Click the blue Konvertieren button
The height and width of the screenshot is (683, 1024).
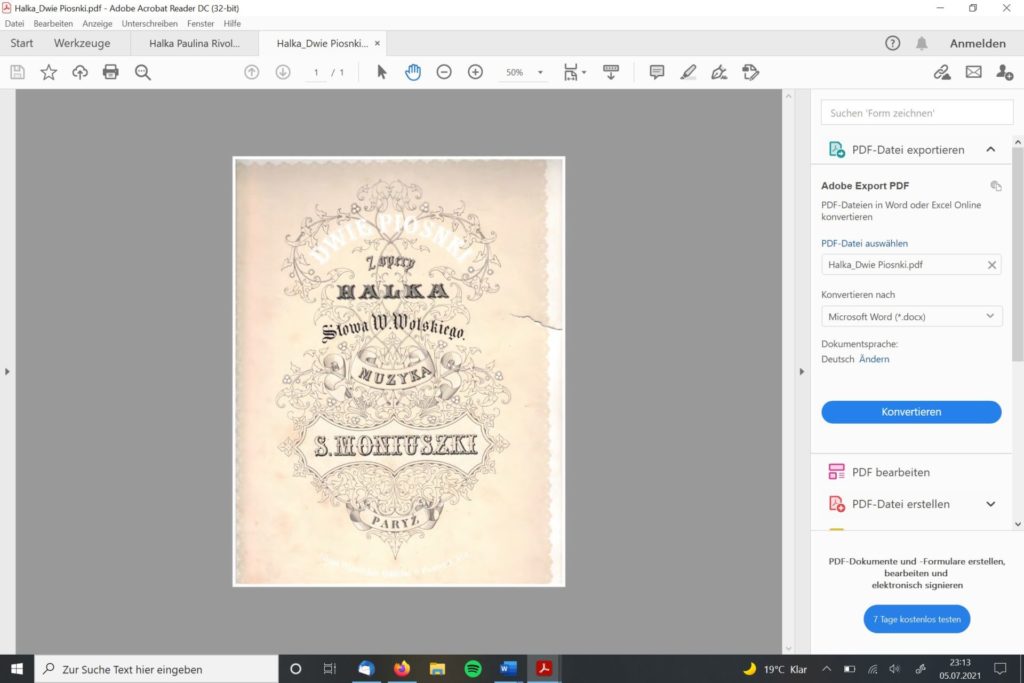(911, 412)
